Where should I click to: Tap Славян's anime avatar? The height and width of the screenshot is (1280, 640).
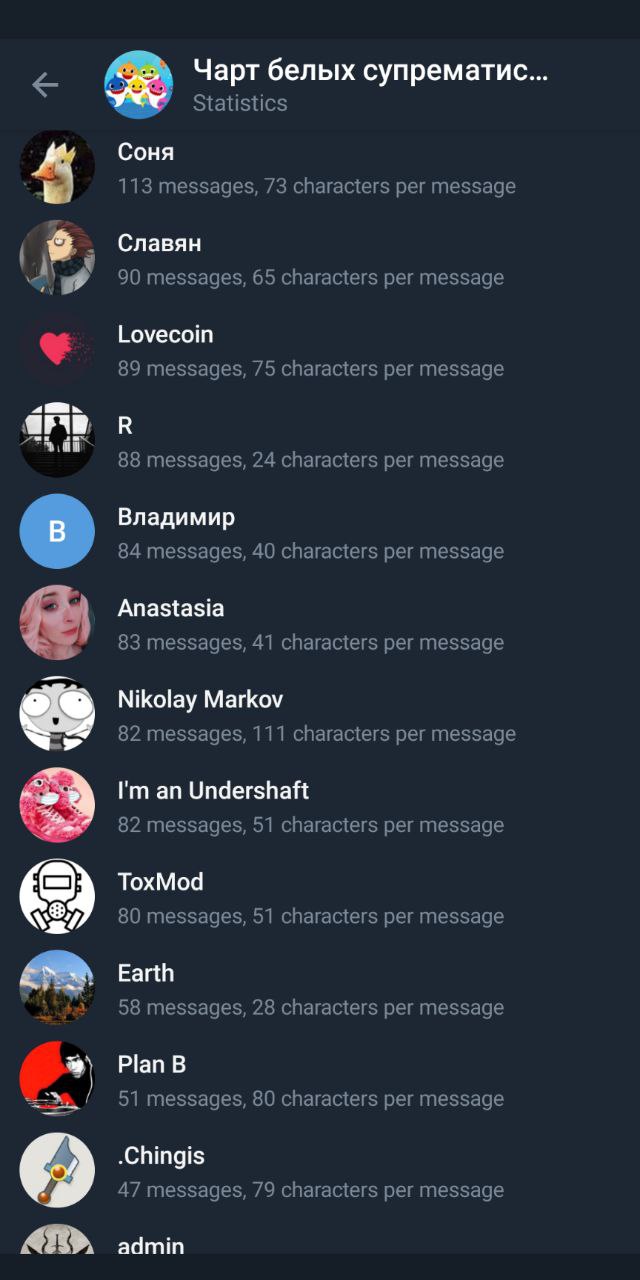pos(57,258)
